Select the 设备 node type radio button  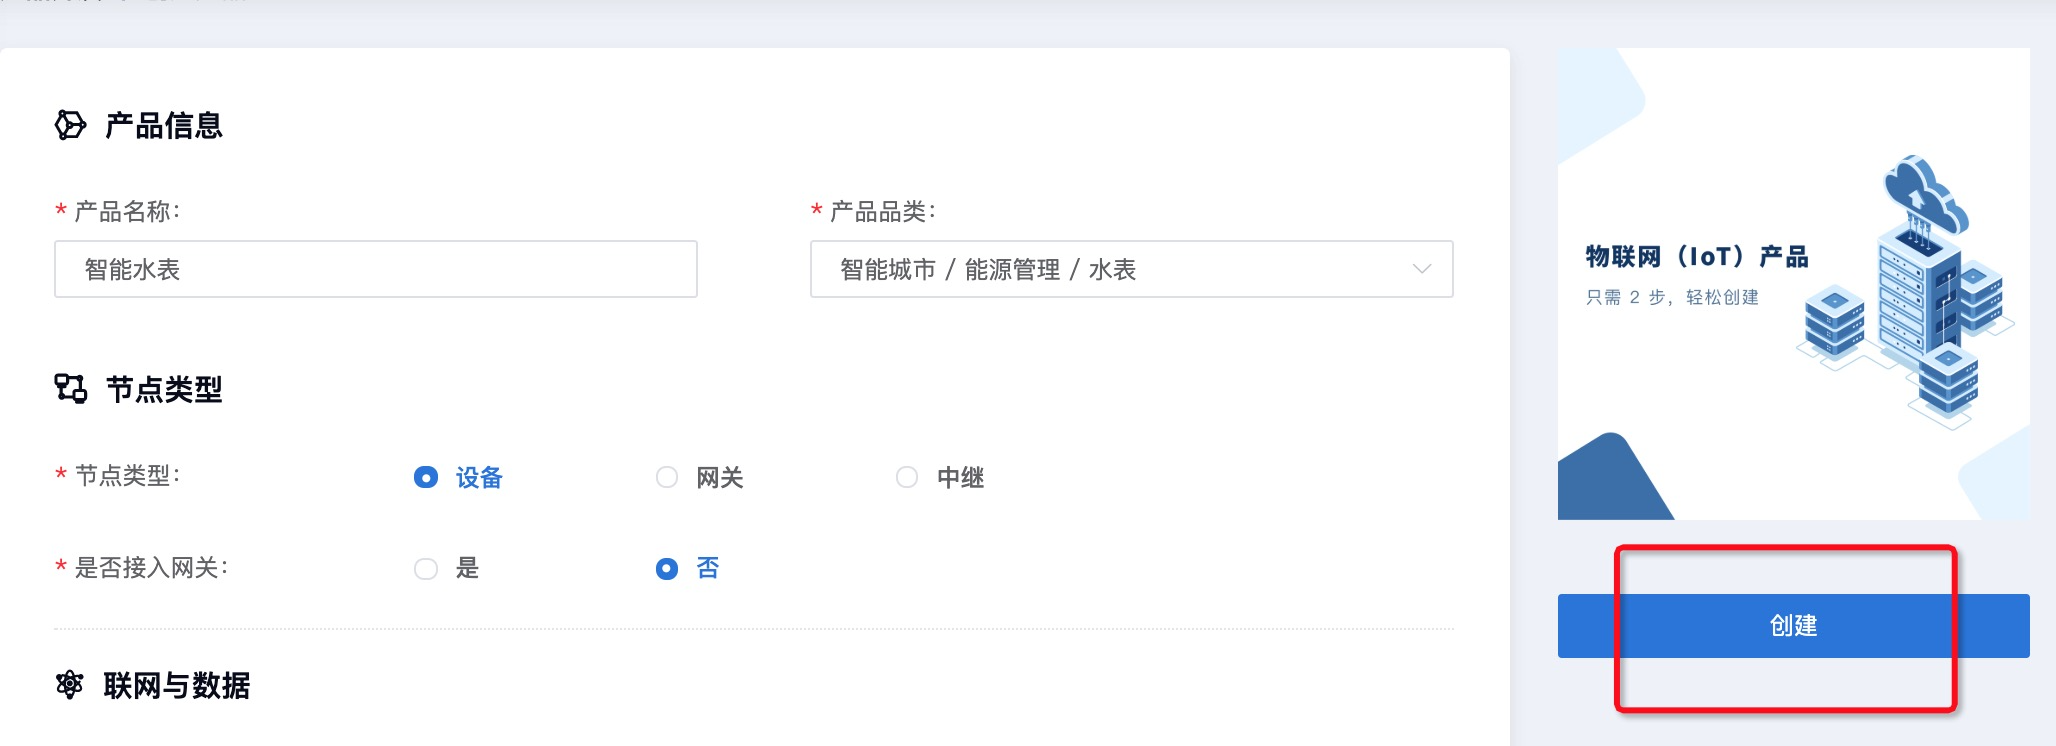(x=426, y=478)
